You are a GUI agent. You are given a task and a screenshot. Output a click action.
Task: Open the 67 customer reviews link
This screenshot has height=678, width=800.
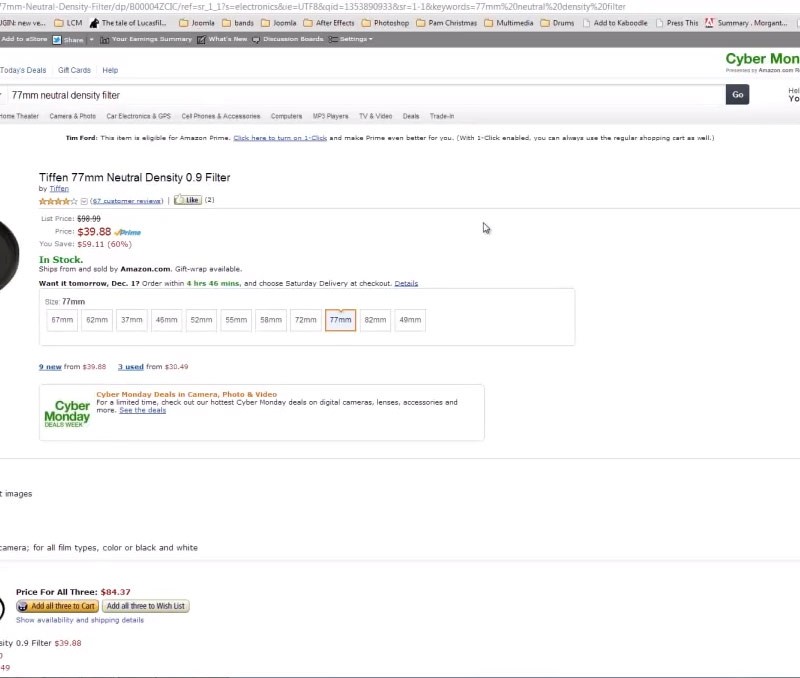click(x=126, y=201)
